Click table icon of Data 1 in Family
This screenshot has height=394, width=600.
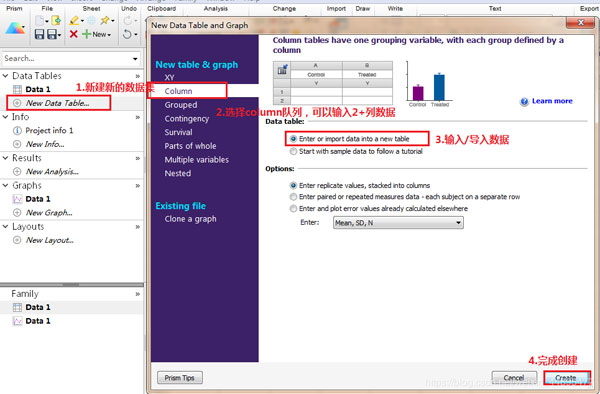click(x=17, y=307)
